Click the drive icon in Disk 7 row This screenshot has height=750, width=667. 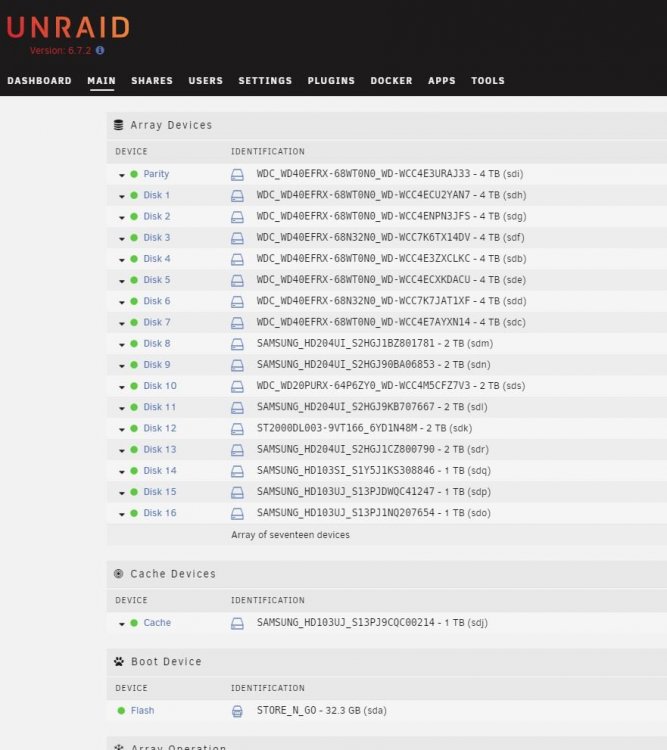click(x=237, y=323)
